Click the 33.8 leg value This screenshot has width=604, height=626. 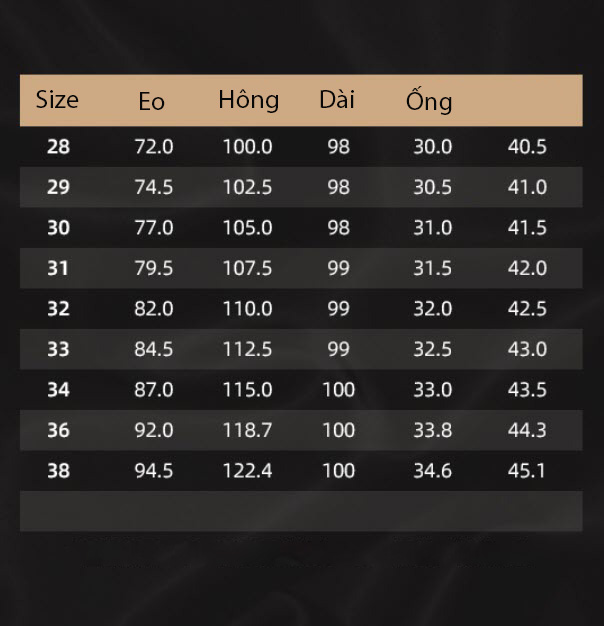tap(433, 430)
